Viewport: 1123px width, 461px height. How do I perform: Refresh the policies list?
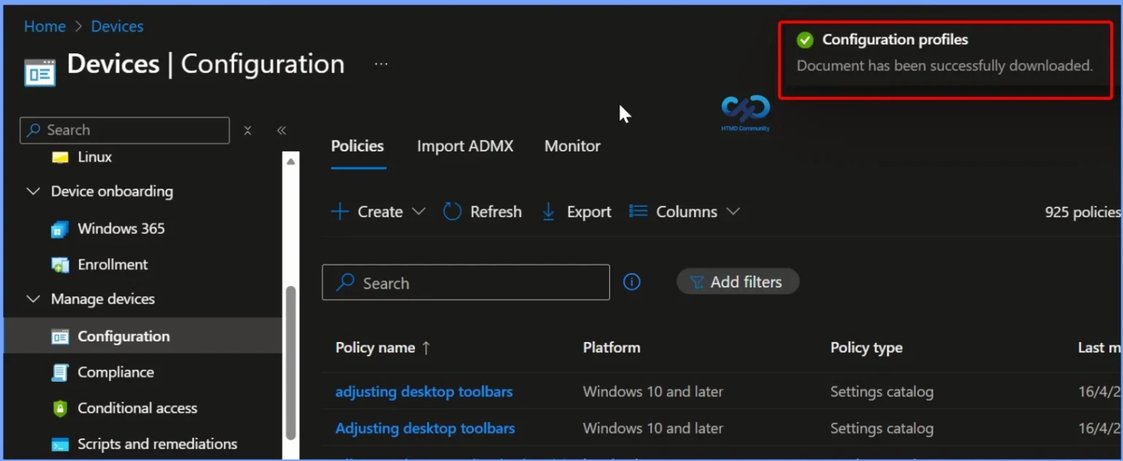pos(482,212)
